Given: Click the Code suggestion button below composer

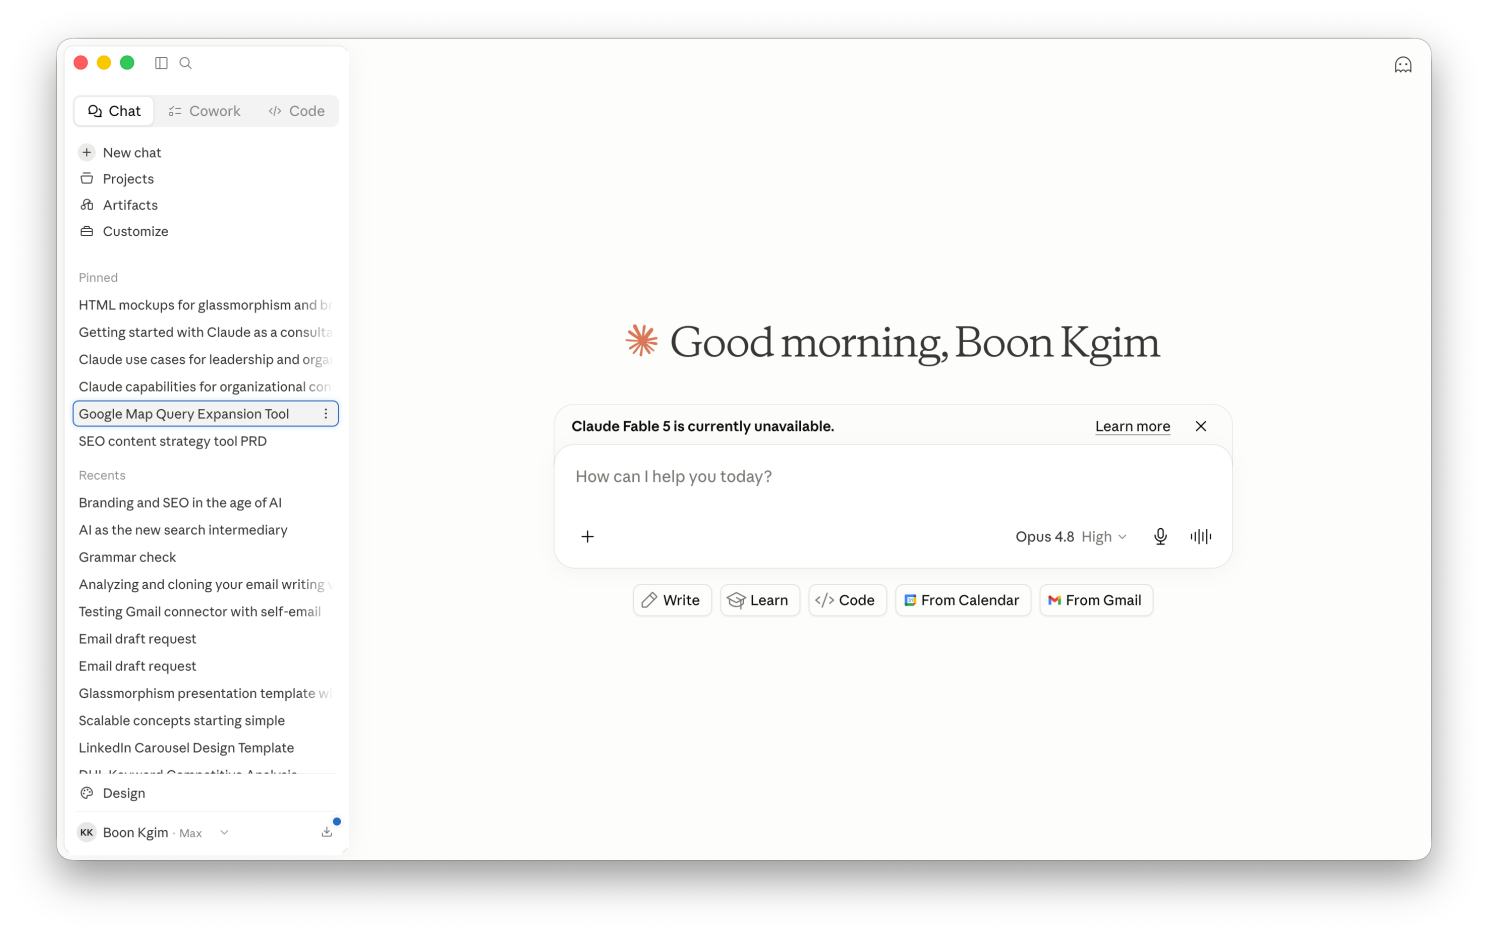Looking at the screenshot, I should click(x=847, y=600).
